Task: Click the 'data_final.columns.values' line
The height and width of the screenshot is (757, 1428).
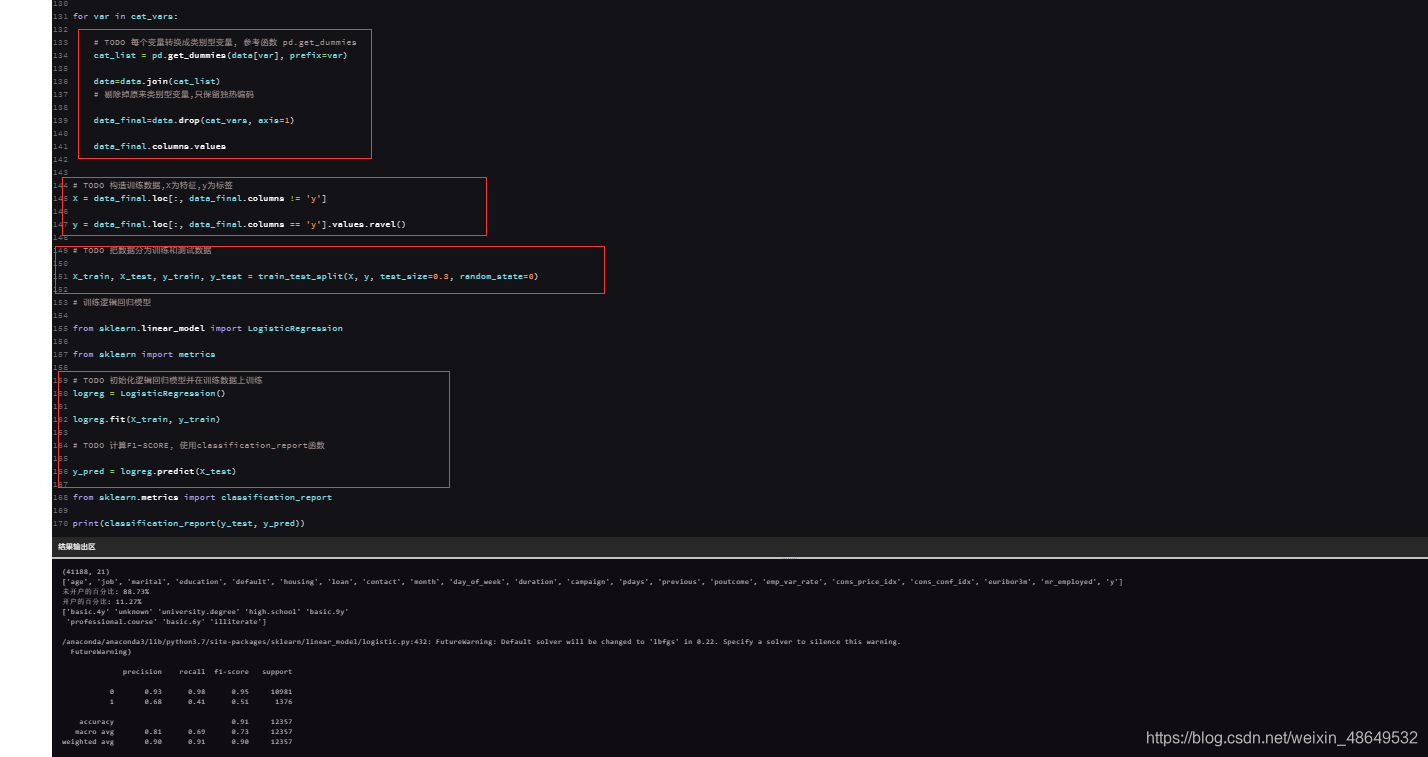Action: [160, 147]
